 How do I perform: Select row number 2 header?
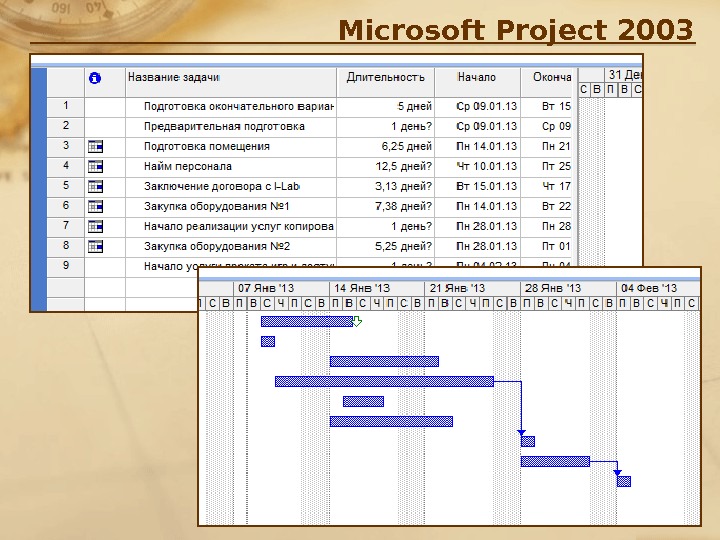pos(66,126)
